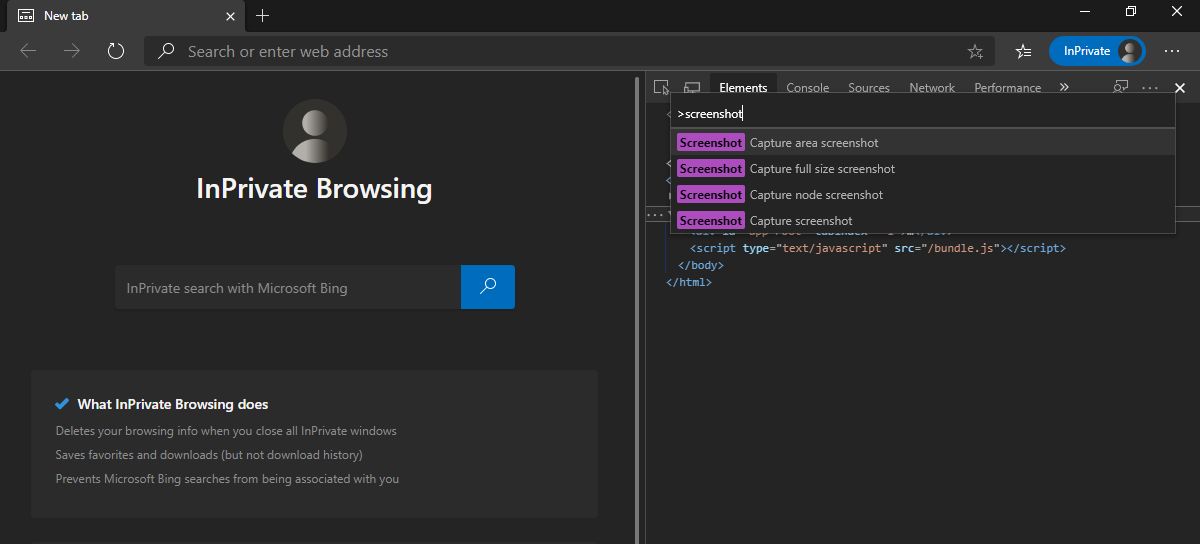The width and height of the screenshot is (1200, 544).
Task: Click Saves favorites and downloads text line
Action: [x=209, y=455]
